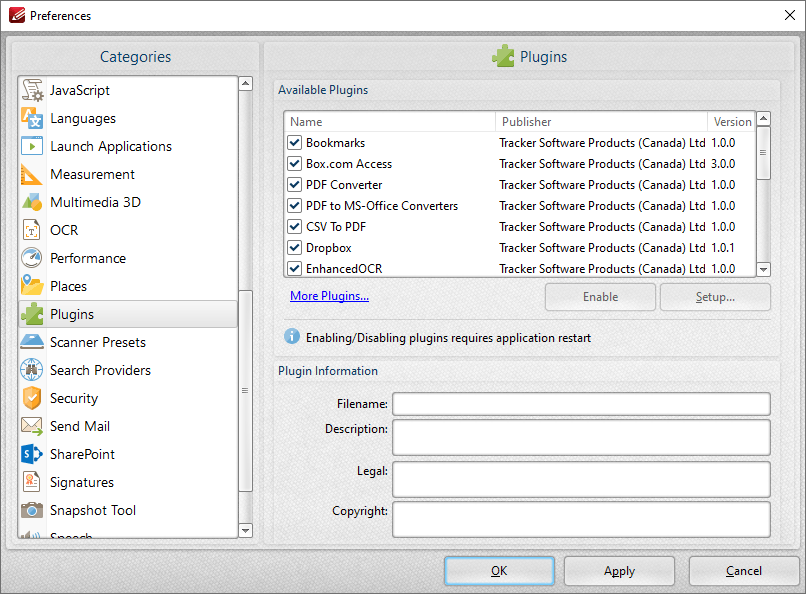Uncheck the Bookmarks plugin checkbox
Viewport: 806px width, 594px height.
295,142
